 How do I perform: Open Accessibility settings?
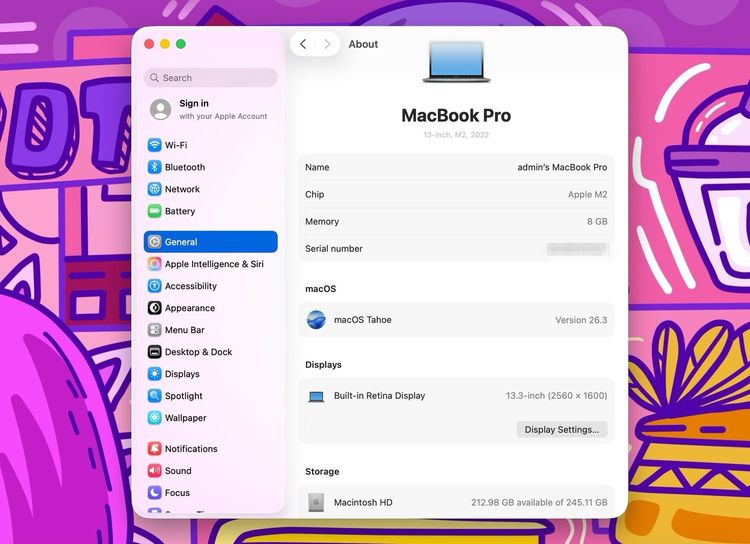210,286
